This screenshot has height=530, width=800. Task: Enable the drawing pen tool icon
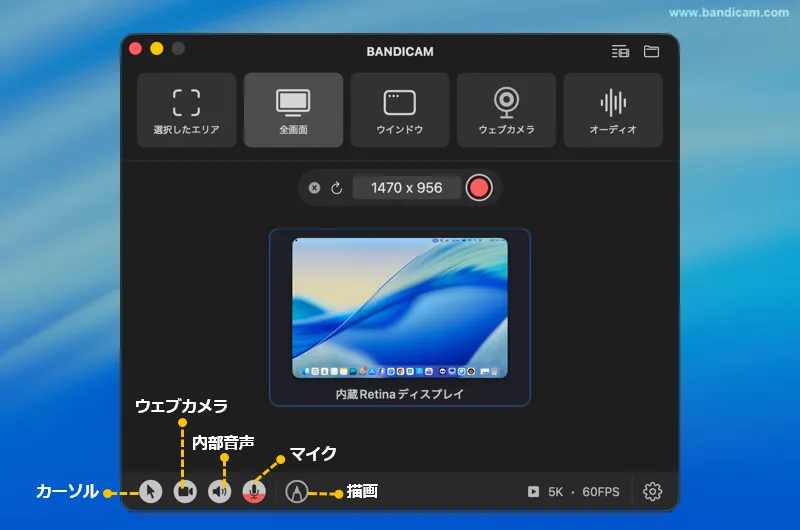coord(296,492)
